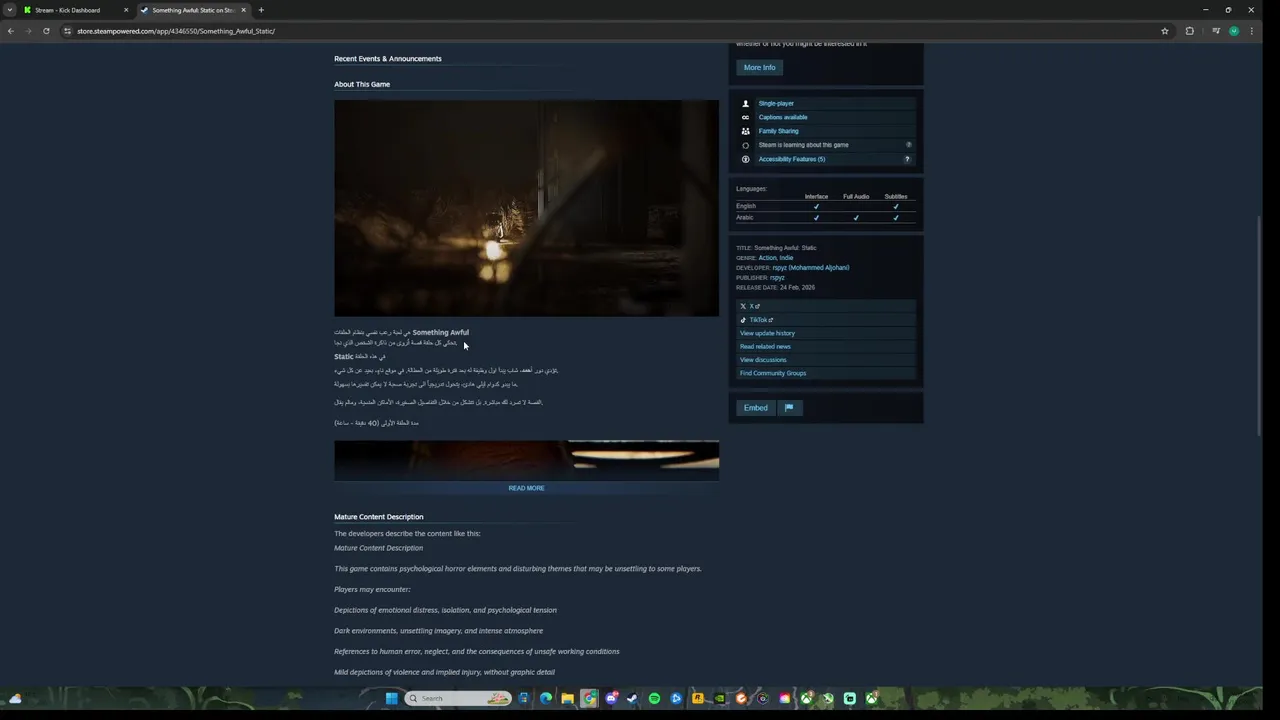Open Rockstar Games Launcher from the taskbar
The height and width of the screenshot is (720, 1280).
tap(698, 698)
